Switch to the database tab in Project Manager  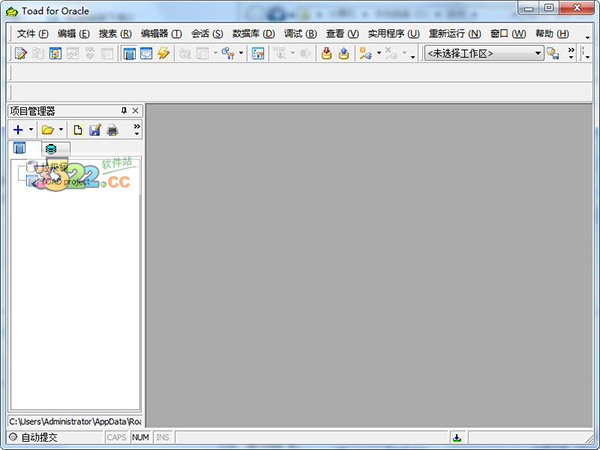(x=51, y=149)
